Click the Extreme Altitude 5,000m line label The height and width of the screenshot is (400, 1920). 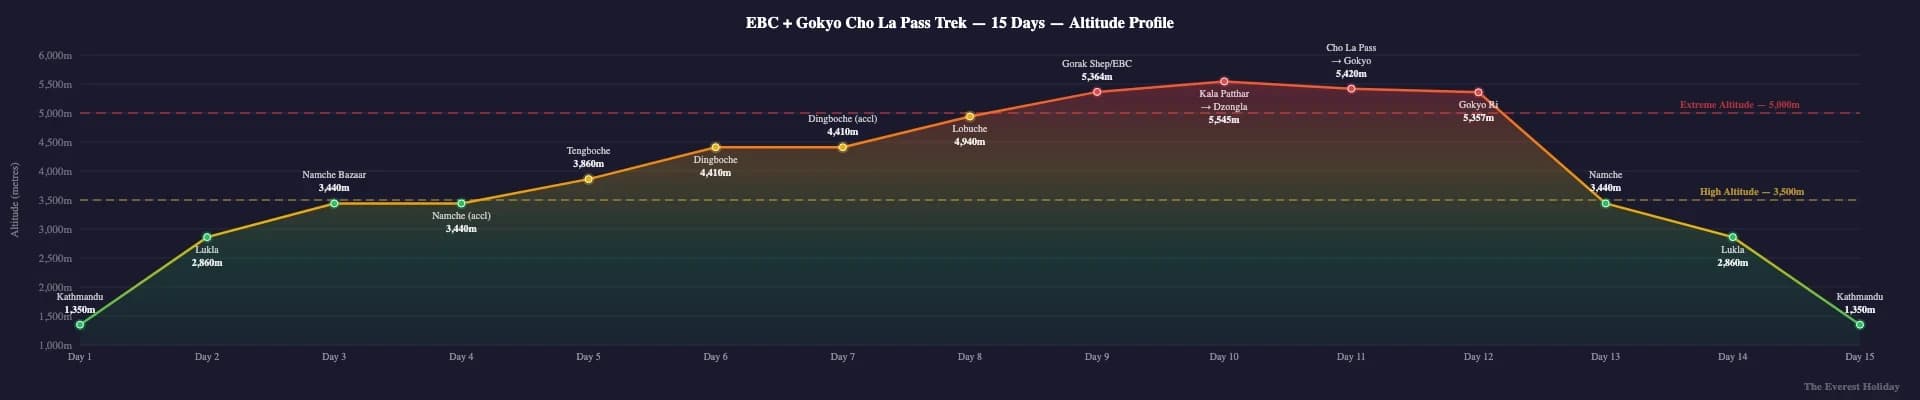tap(1739, 105)
